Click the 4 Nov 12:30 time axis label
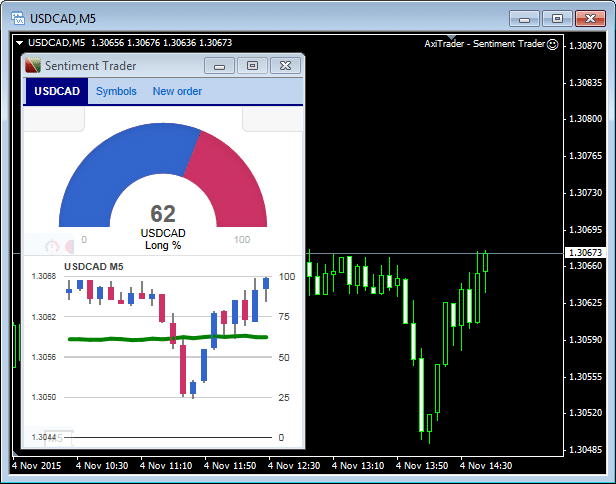The width and height of the screenshot is (616, 484). (294, 466)
